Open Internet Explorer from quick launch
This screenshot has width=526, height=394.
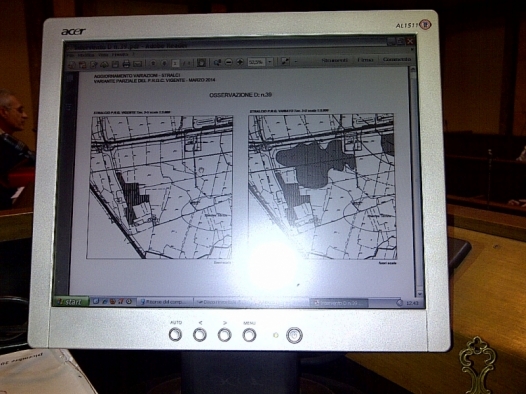click(x=104, y=301)
